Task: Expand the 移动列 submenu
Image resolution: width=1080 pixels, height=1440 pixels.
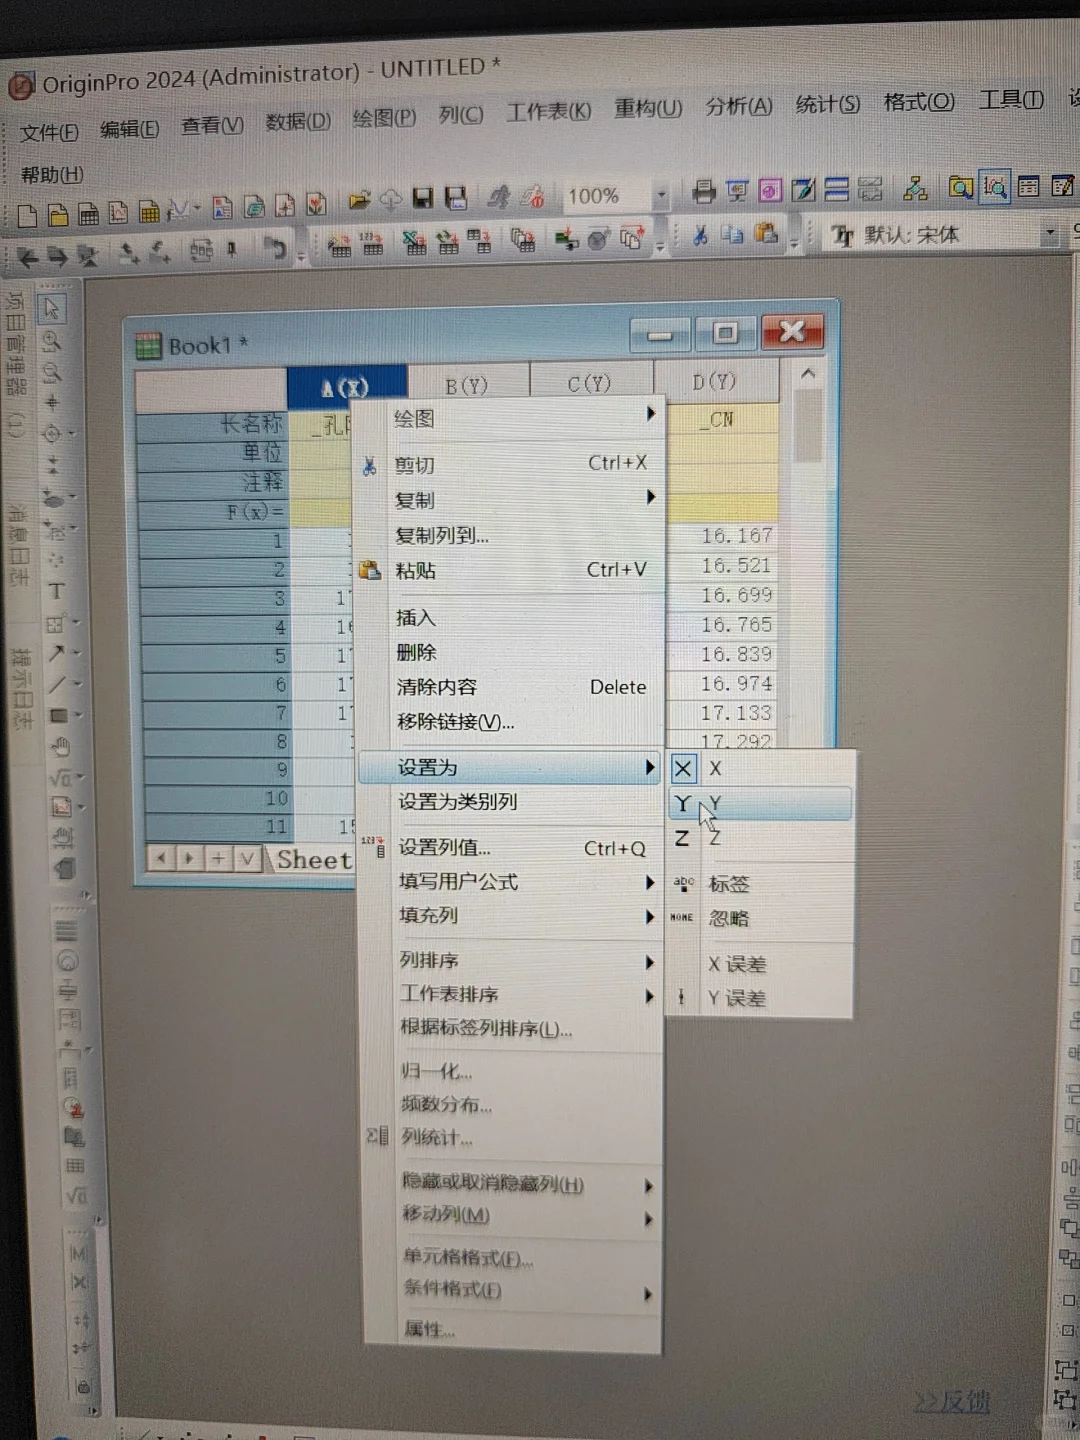Action: click(512, 1216)
